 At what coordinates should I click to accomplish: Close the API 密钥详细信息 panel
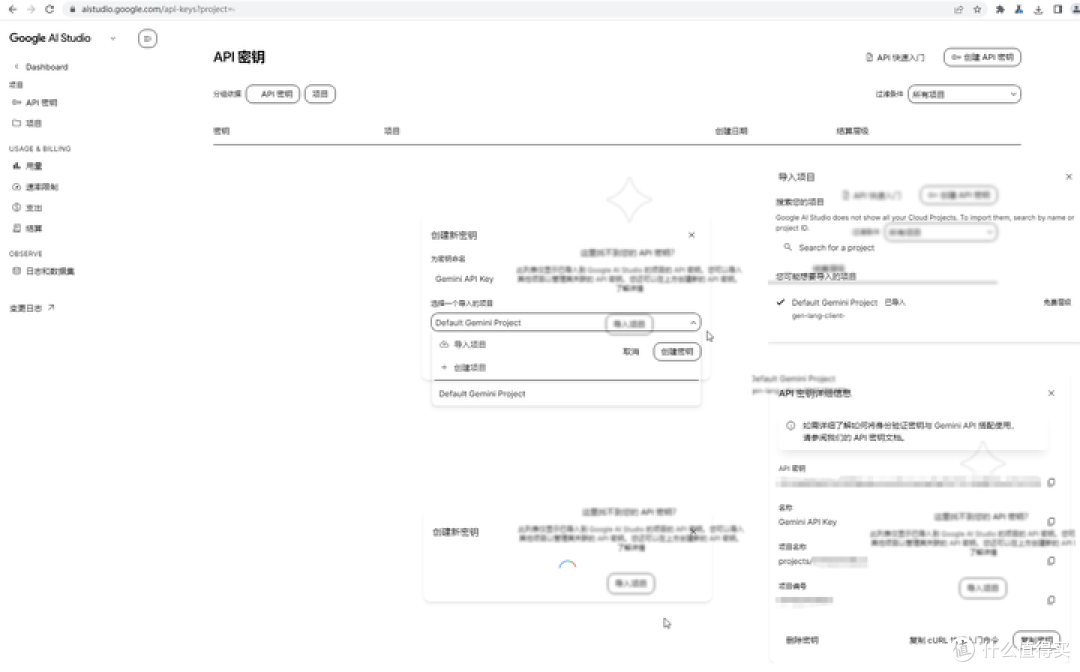coord(1051,393)
